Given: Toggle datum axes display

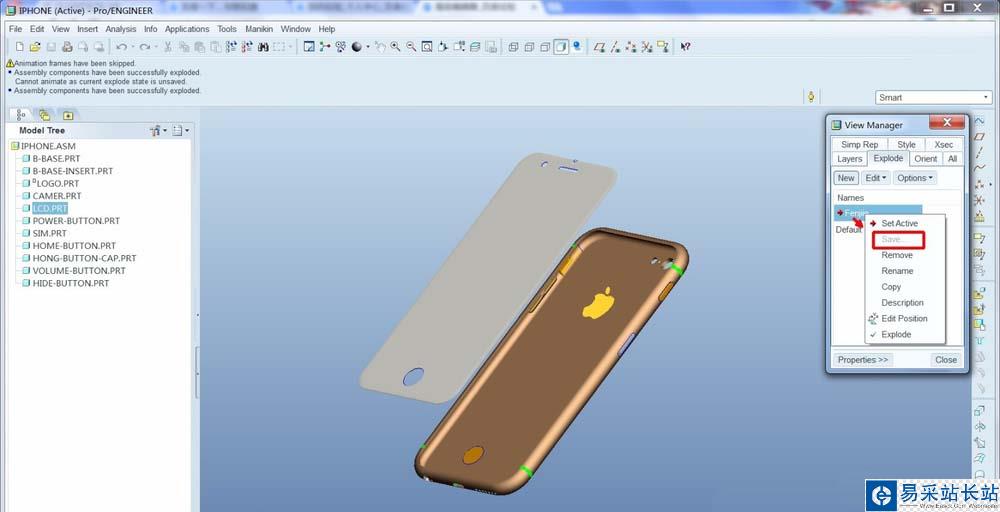Looking at the screenshot, I should [x=615, y=47].
